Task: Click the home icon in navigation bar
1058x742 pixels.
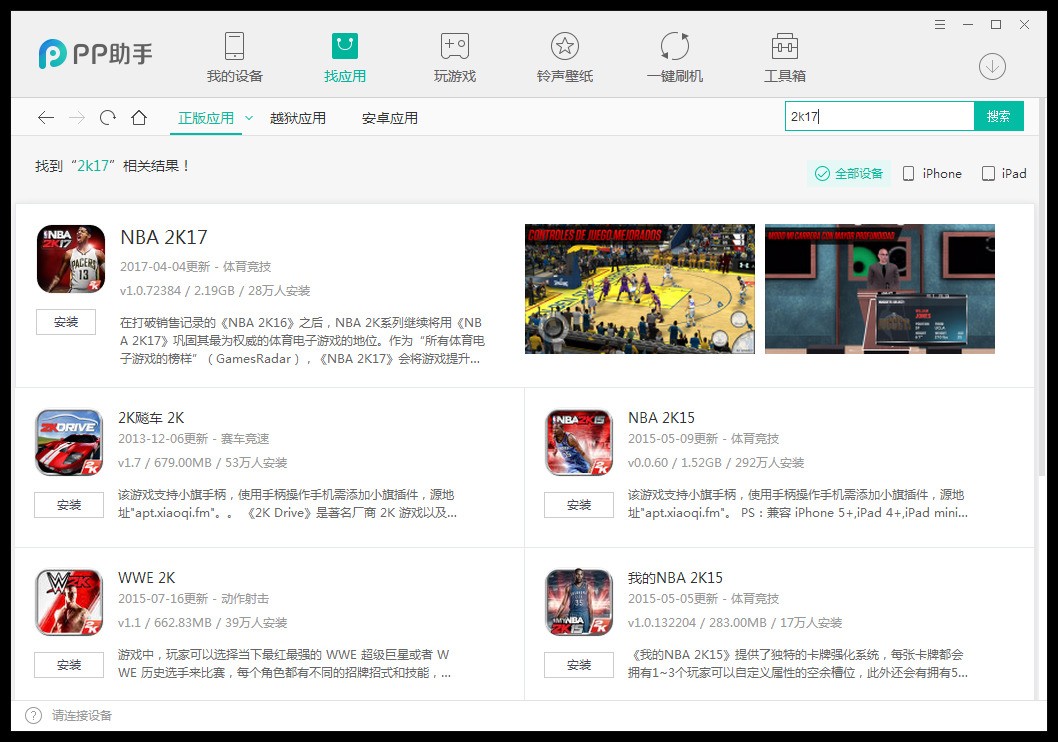Action: click(139, 118)
